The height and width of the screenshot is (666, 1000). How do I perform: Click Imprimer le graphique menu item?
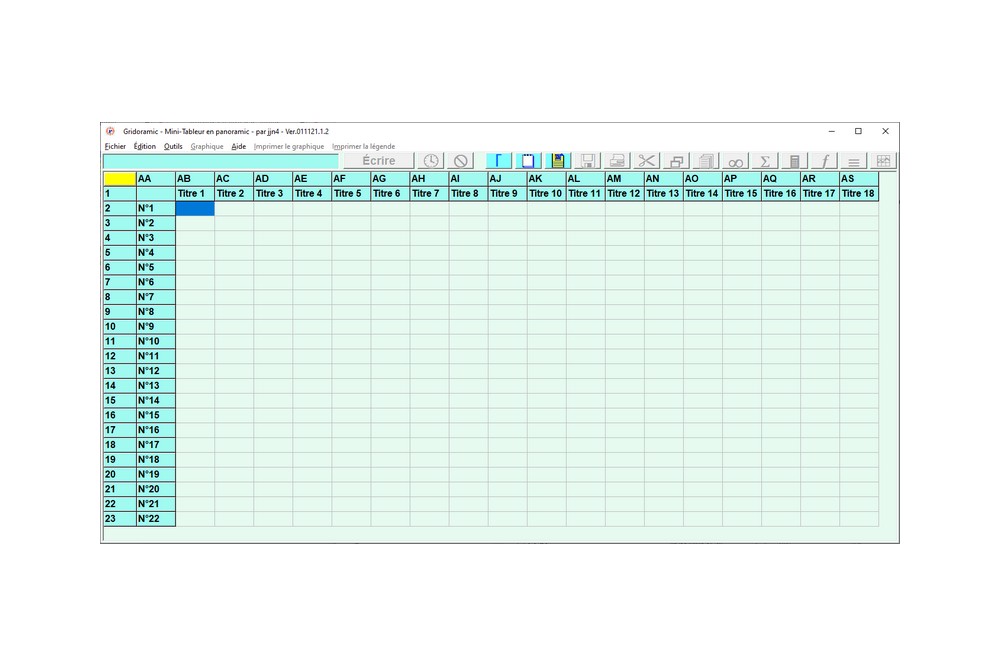tap(289, 146)
